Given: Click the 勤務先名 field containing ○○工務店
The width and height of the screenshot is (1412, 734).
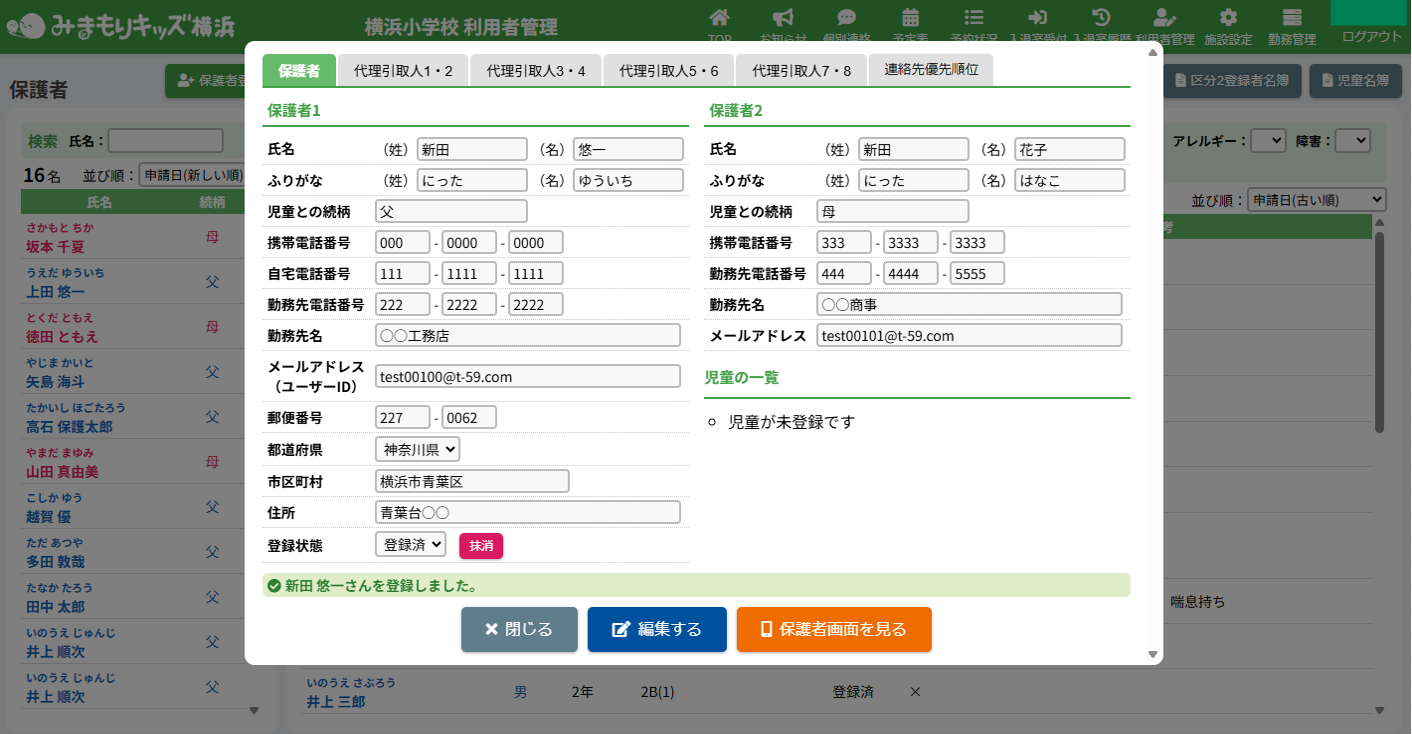Looking at the screenshot, I should point(527,335).
